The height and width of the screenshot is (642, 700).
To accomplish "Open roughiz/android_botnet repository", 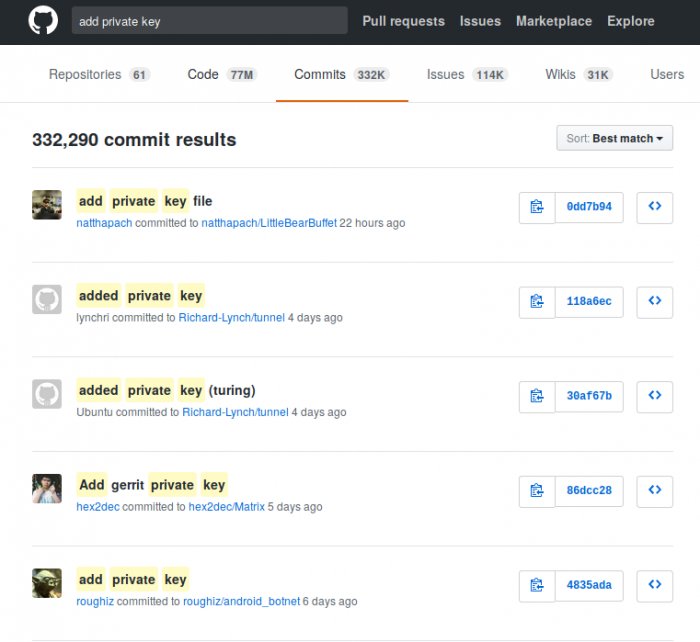I will point(242,601).
